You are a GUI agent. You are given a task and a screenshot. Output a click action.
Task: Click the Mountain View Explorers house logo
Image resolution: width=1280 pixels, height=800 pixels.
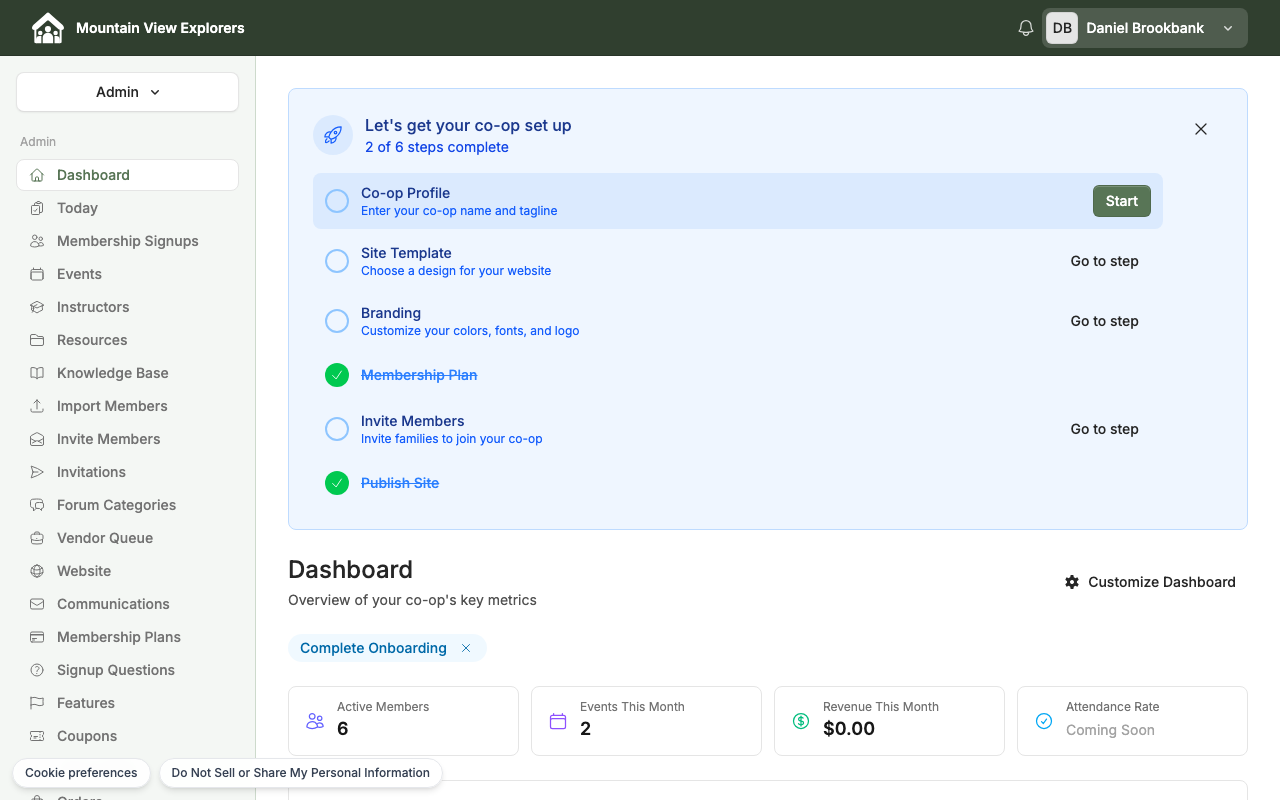coord(47,28)
